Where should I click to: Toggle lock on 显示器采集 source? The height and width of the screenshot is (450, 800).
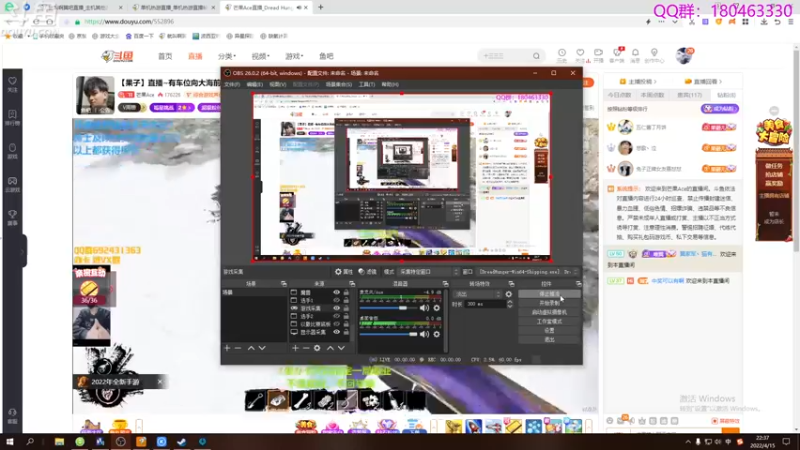pyautogui.click(x=346, y=332)
